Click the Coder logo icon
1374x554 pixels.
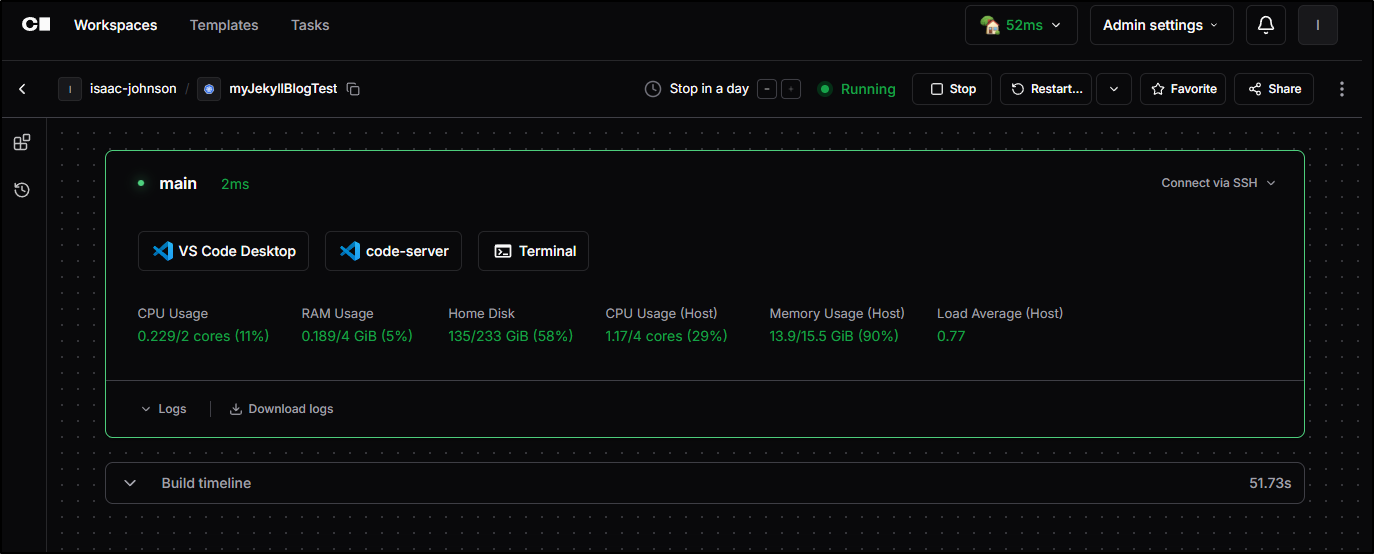point(36,25)
